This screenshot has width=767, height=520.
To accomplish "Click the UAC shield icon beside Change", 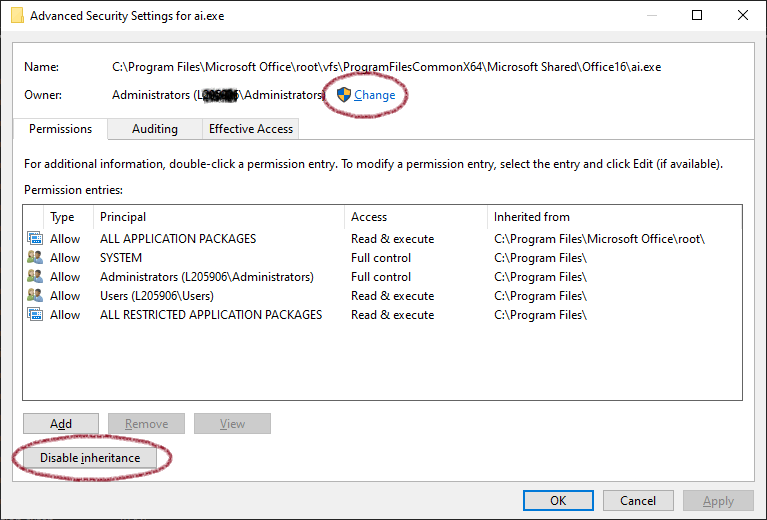I will point(344,95).
